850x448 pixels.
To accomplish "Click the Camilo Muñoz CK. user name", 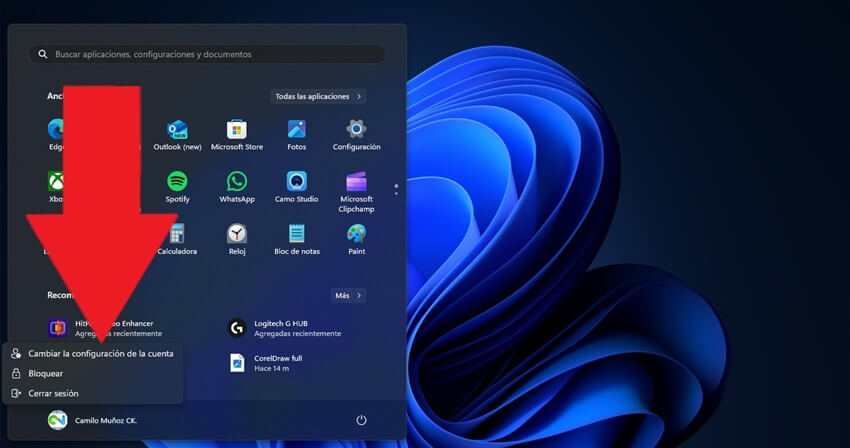I will coord(106,420).
